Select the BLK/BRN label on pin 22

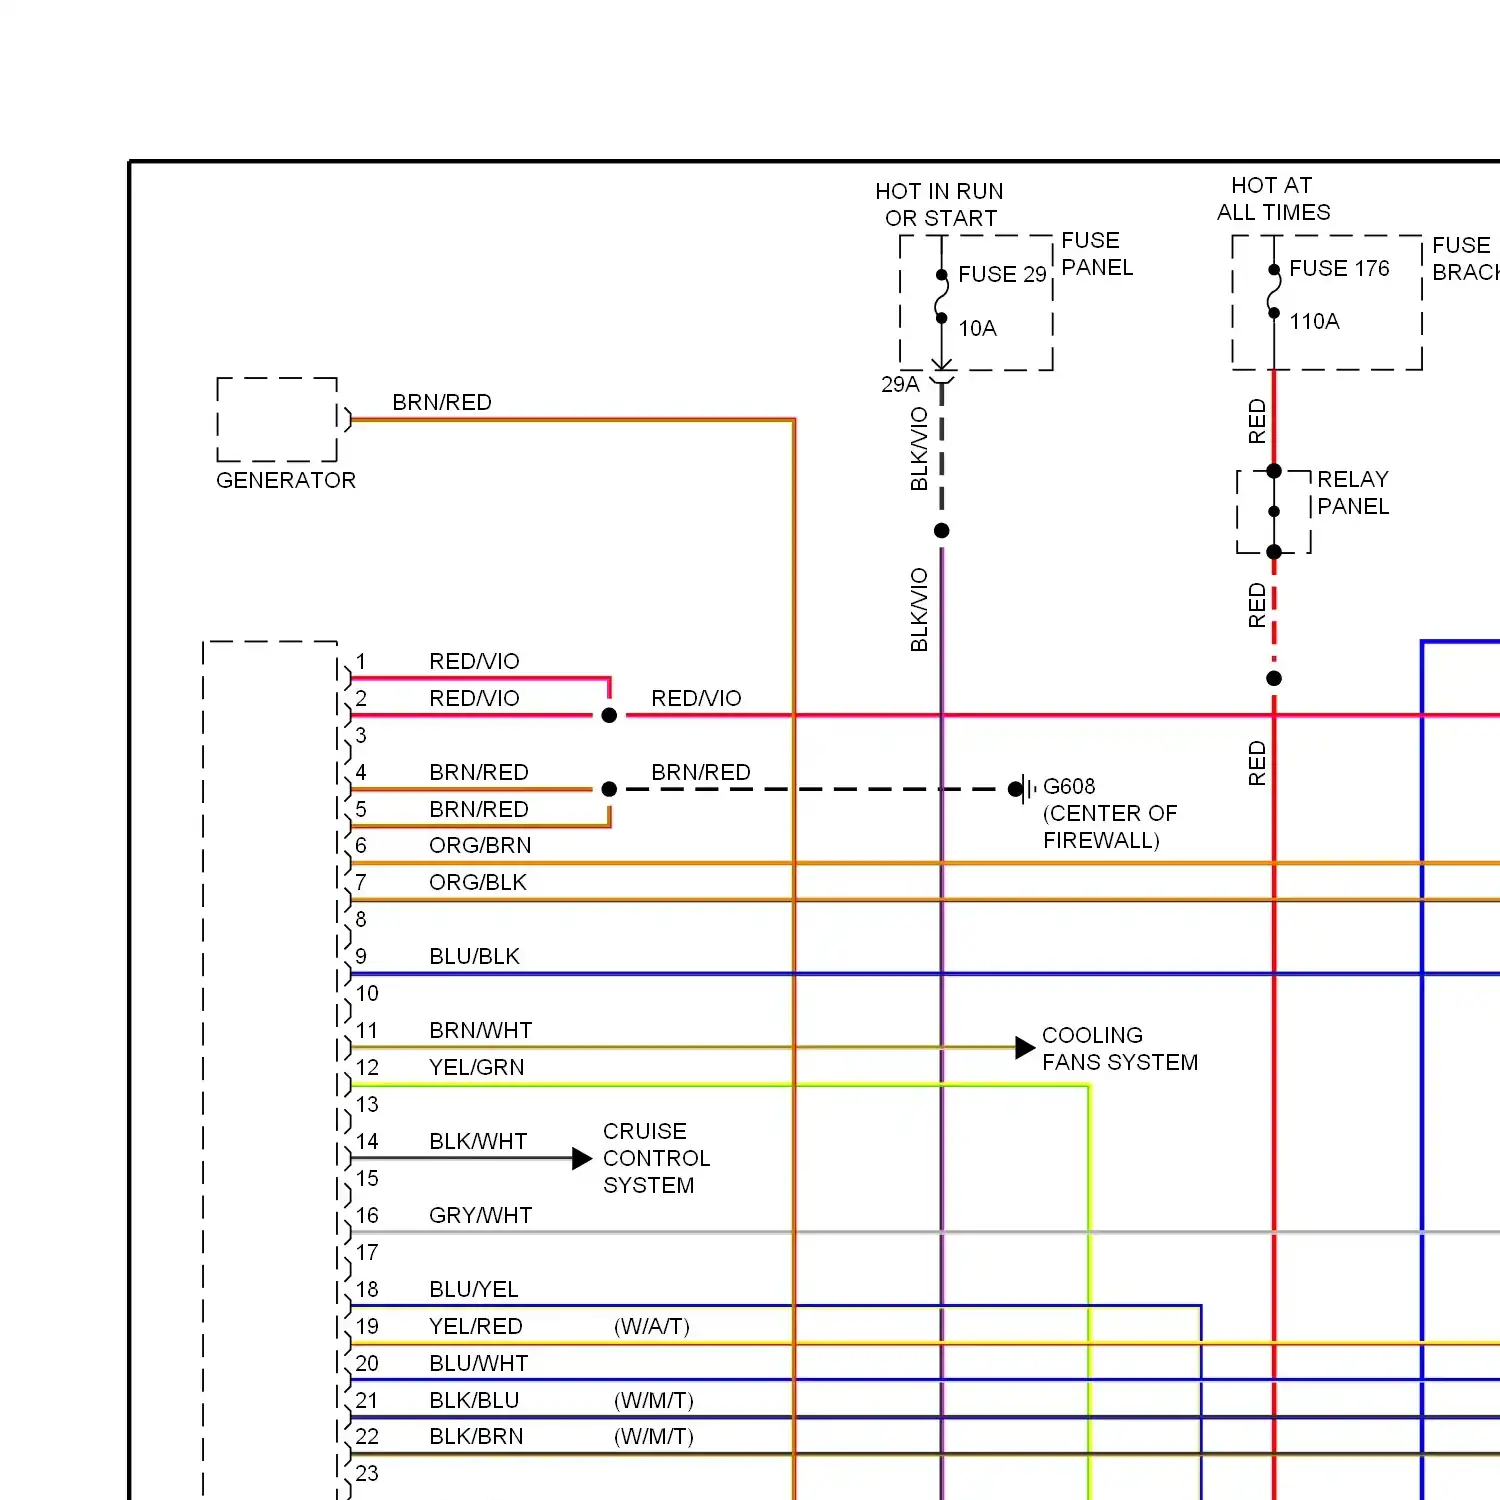pos(476,1436)
